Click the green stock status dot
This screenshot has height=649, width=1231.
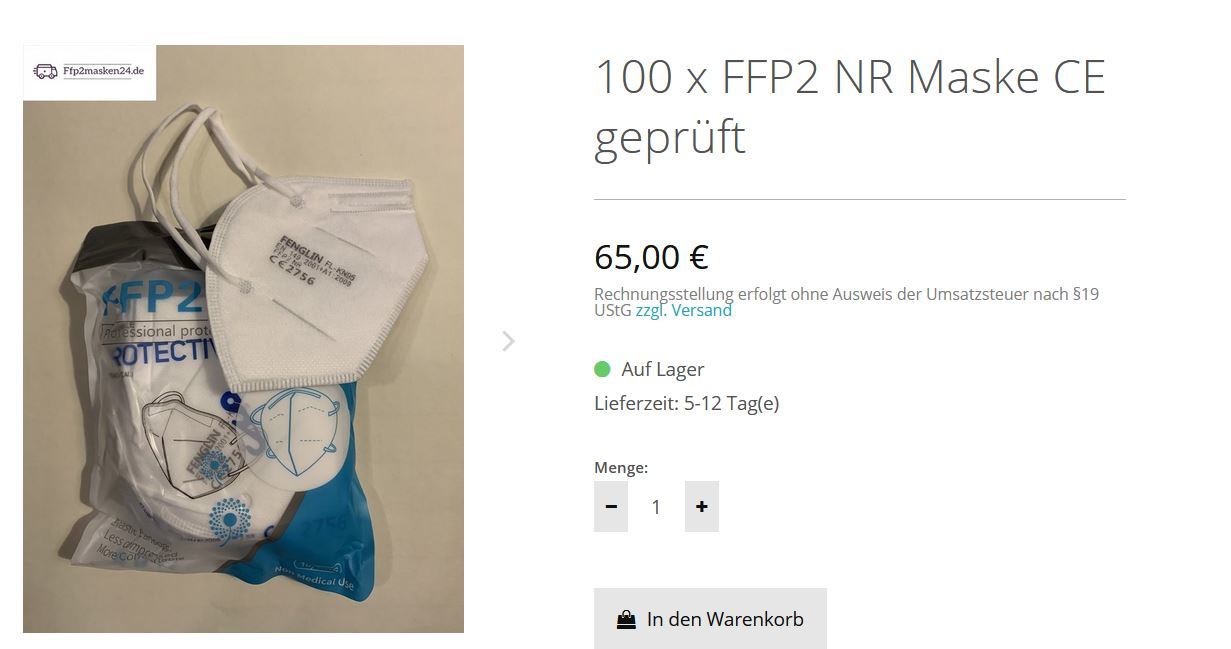(x=602, y=369)
